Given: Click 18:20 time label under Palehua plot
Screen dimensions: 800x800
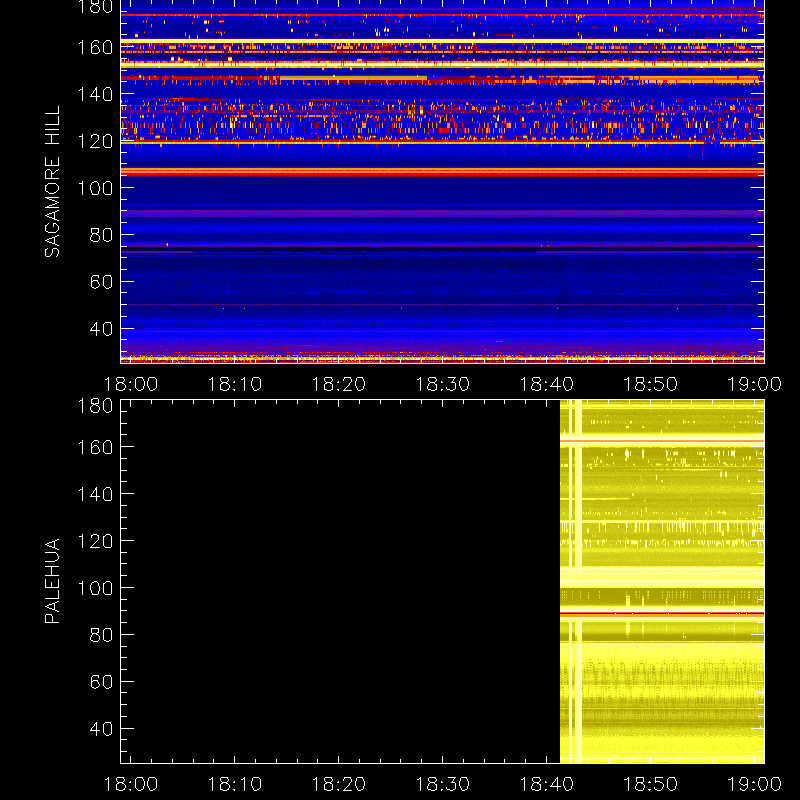Looking at the screenshot, I should click(x=339, y=784).
